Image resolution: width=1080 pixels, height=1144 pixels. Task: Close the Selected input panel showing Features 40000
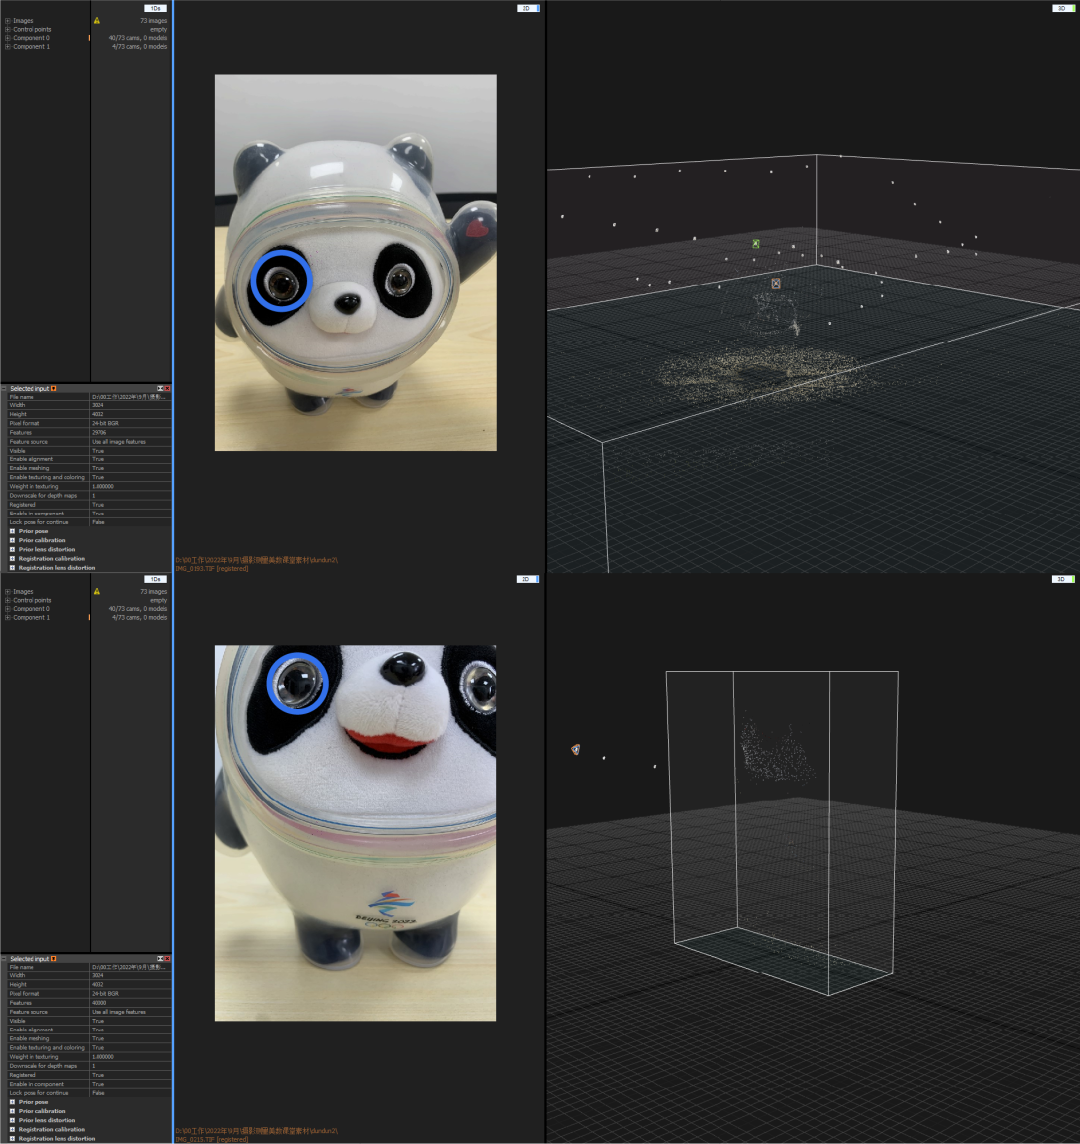tap(167, 959)
